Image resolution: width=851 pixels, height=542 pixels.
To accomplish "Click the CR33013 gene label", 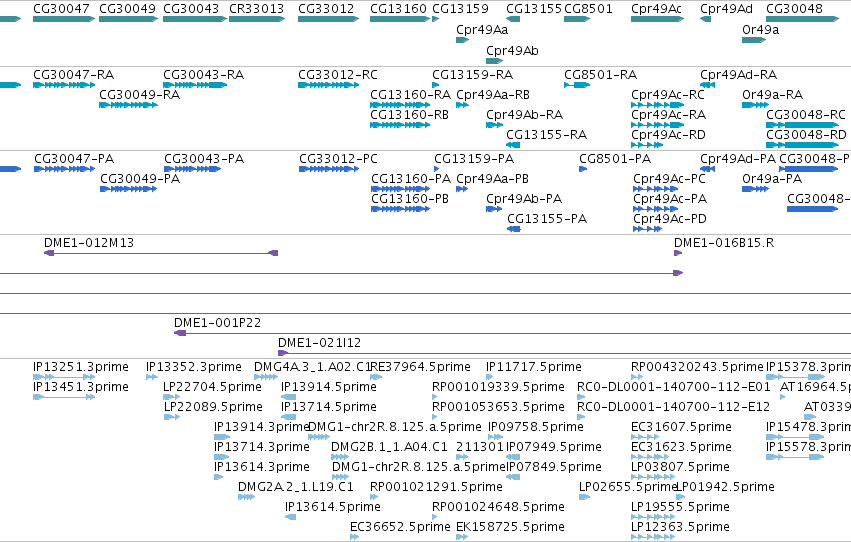I will click(257, 9).
